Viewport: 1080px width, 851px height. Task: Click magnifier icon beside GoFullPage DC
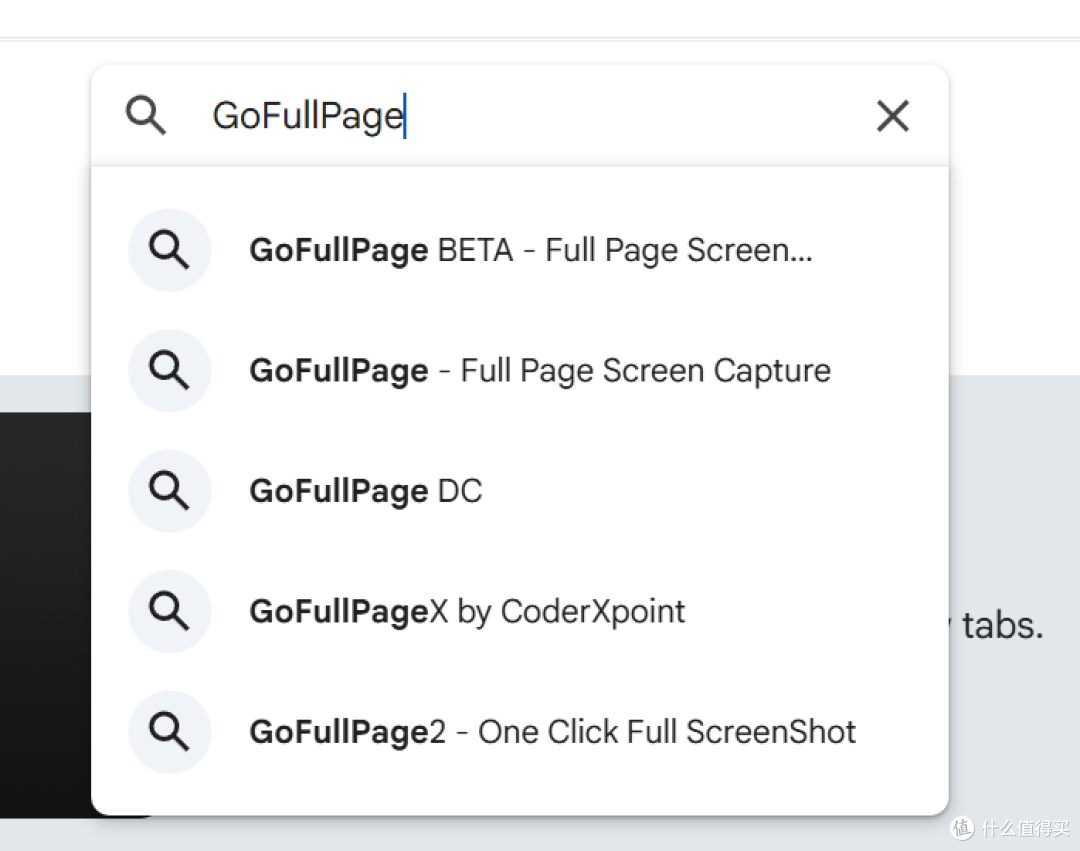point(169,491)
